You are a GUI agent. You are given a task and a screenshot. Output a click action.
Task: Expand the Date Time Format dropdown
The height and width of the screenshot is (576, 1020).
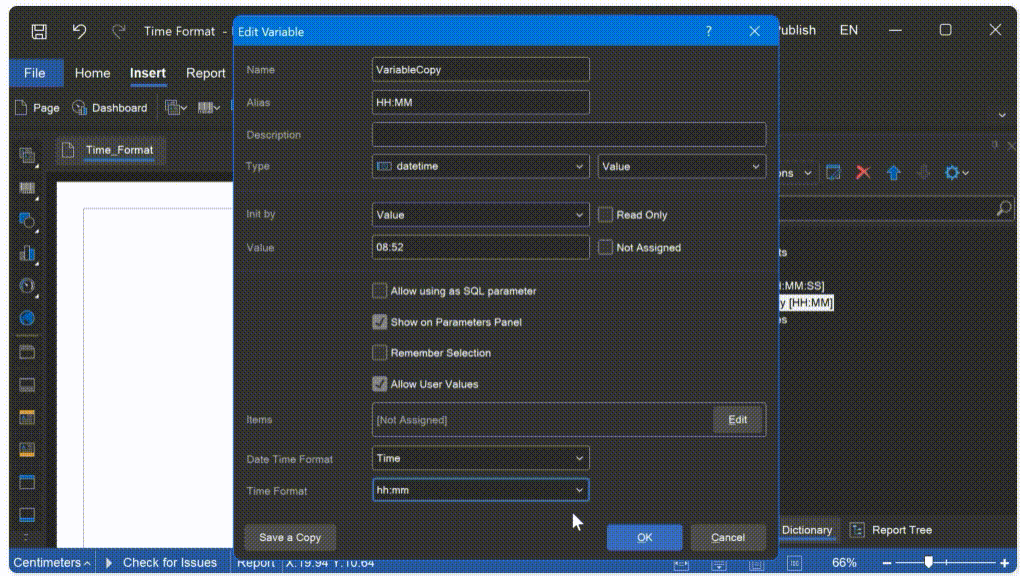tap(480, 458)
